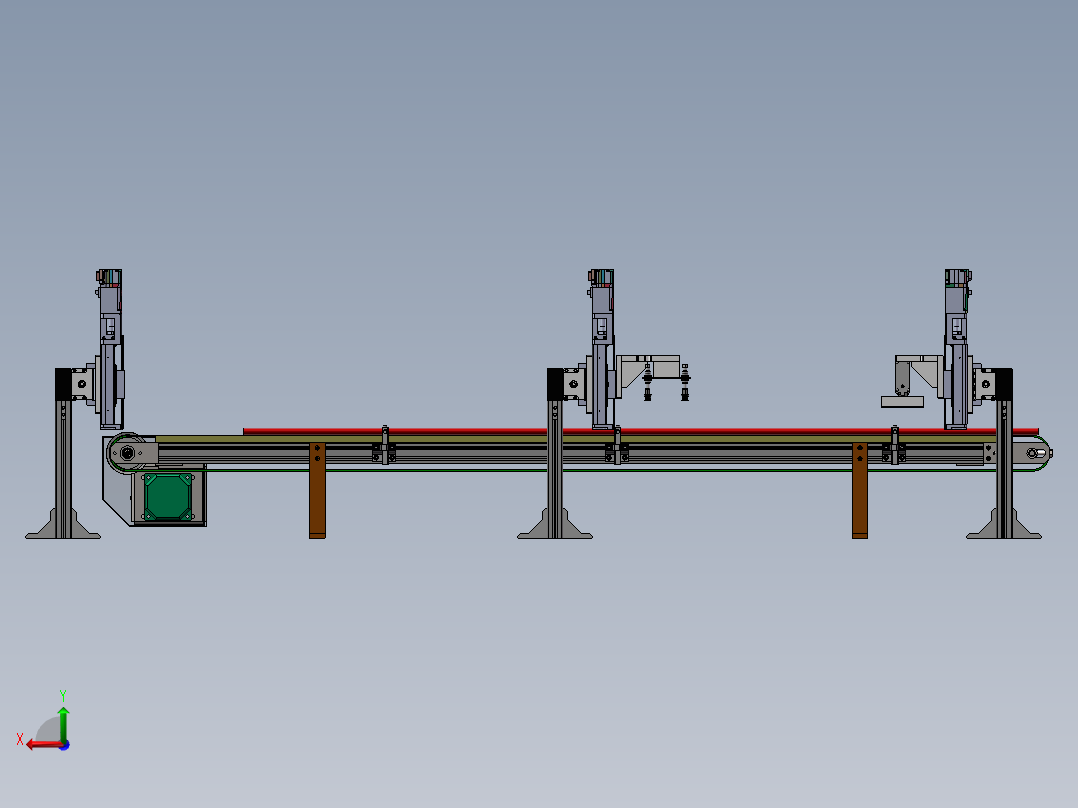Click the red X axis arrow of triad
This screenshot has height=808, width=1078.
pyautogui.click(x=45, y=744)
